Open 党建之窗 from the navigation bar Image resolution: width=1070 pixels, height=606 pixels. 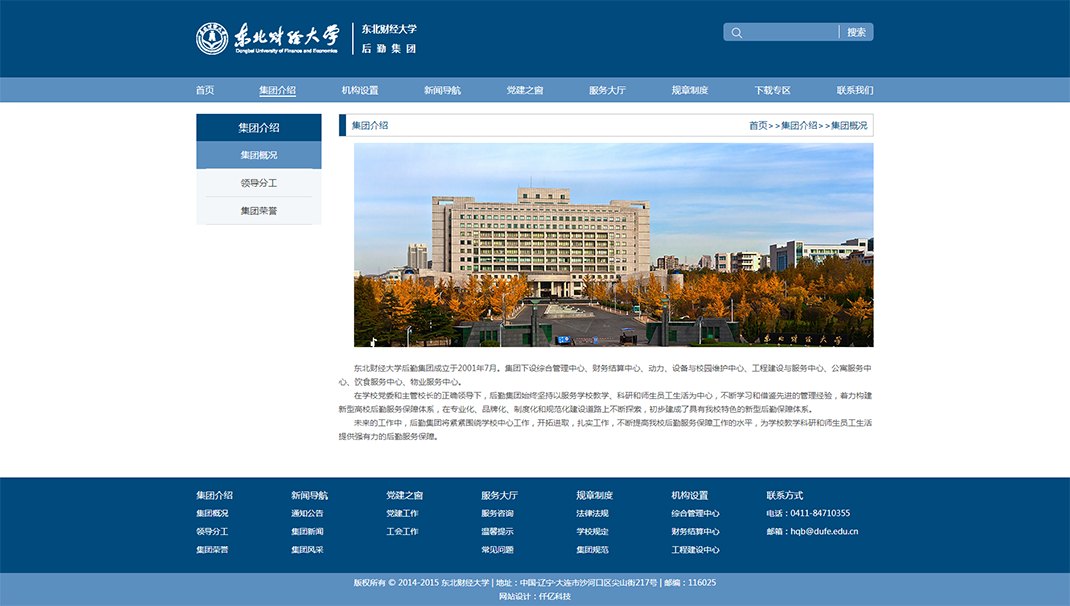tap(525, 90)
